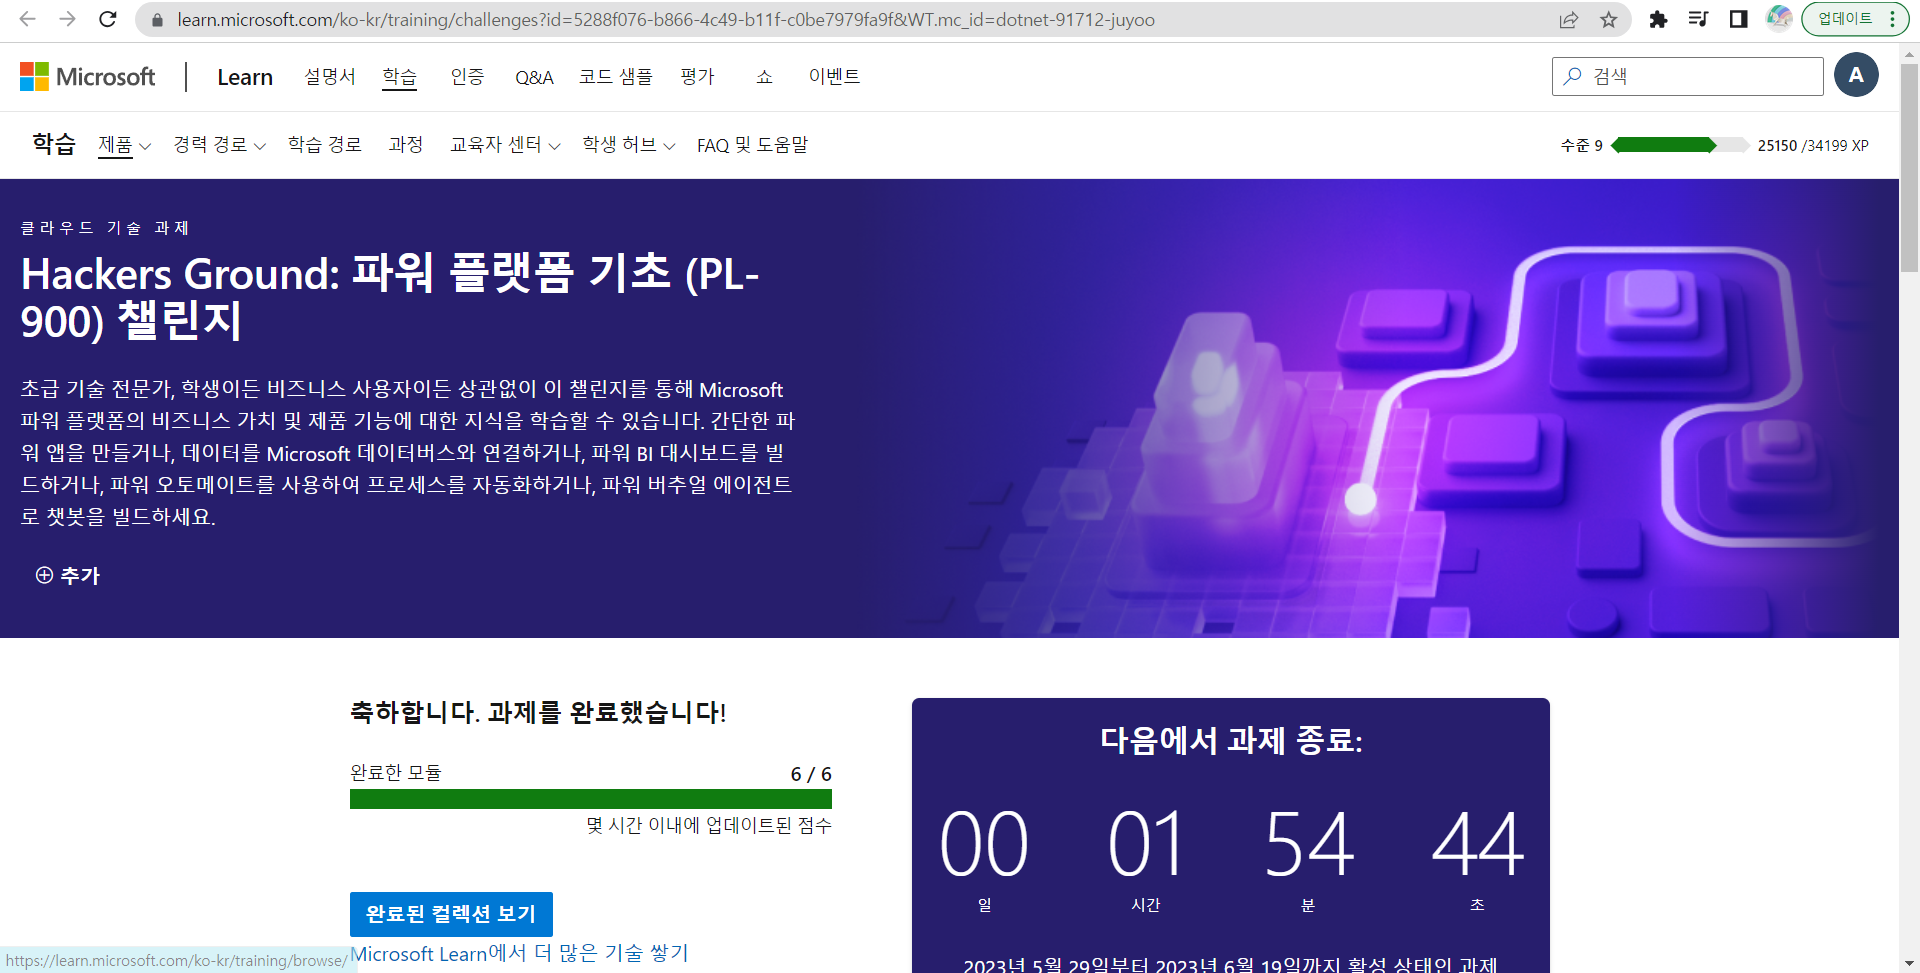Open the Microsoft Learn skills link
This screenshot has height=973, width=1920.
[518, 953]
